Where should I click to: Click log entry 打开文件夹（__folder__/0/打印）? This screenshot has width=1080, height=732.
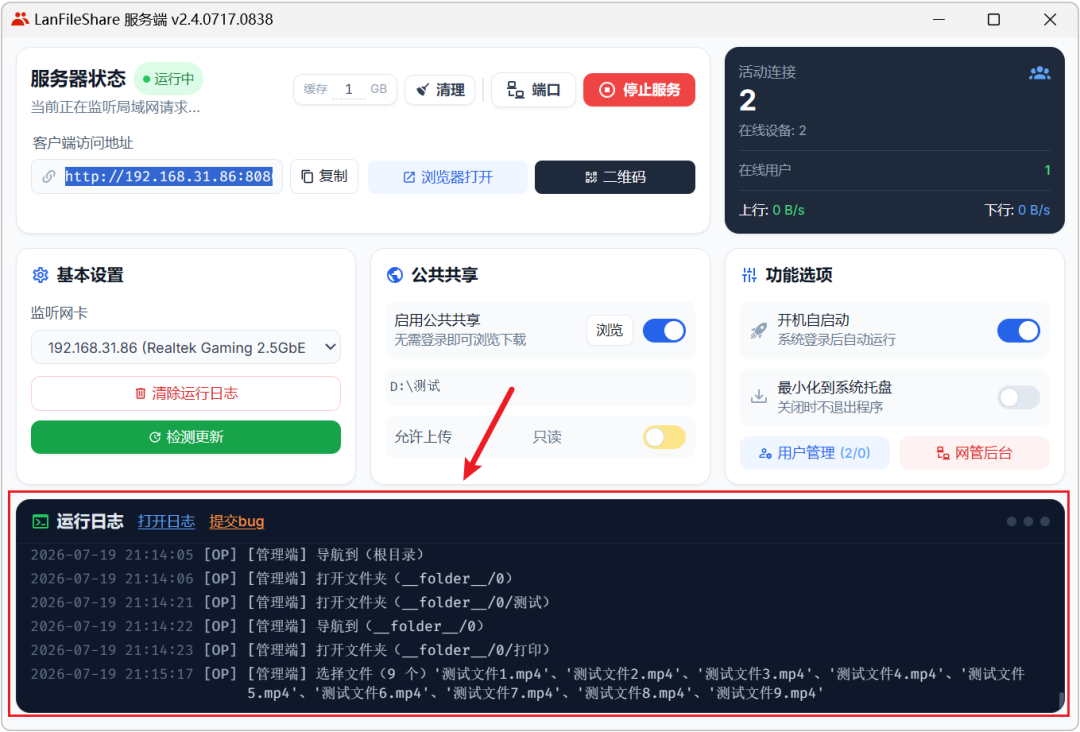pyautogui.click(x=290, y=649)
